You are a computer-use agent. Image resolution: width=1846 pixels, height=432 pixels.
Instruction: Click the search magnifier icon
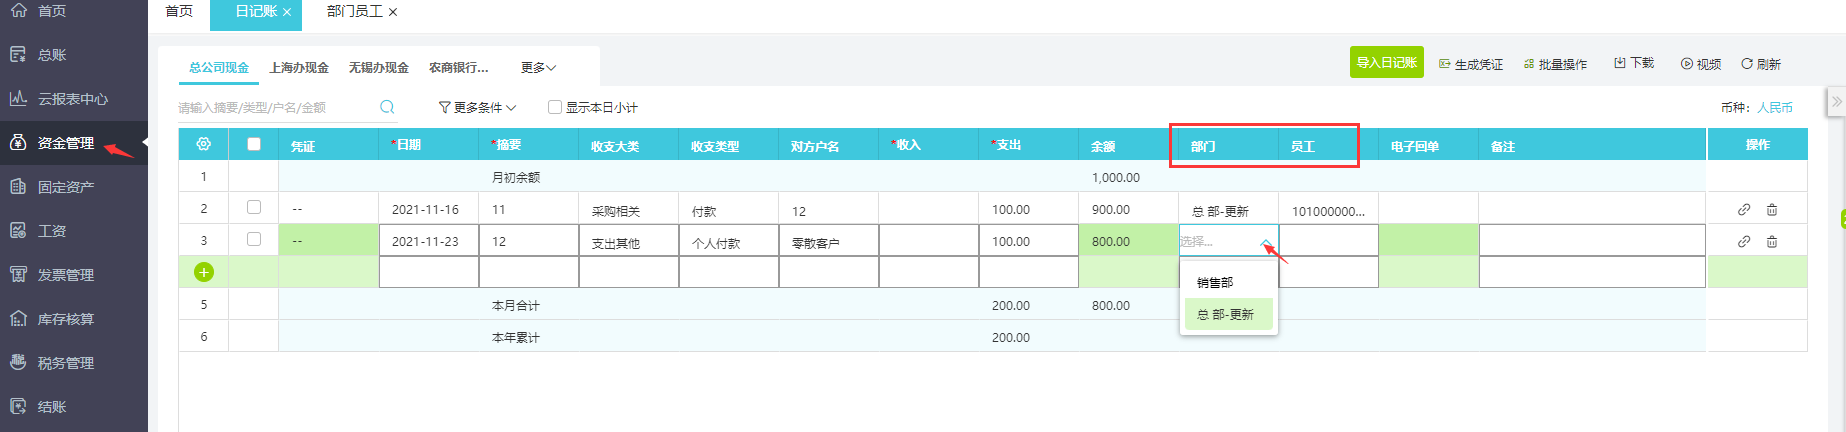(387, 107)
